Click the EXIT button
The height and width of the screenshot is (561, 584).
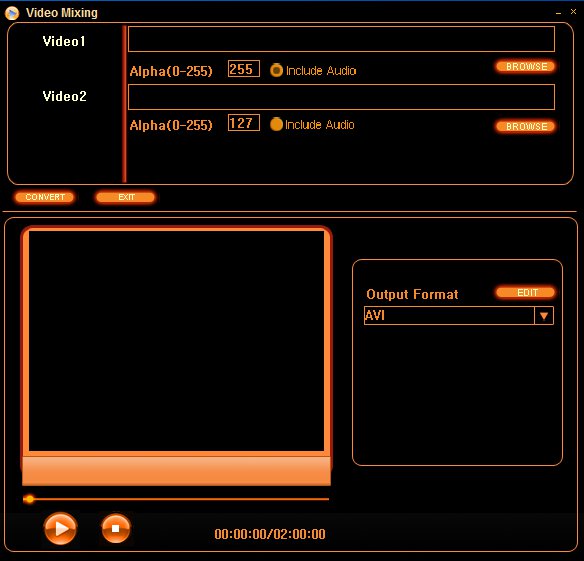[126, 197]
